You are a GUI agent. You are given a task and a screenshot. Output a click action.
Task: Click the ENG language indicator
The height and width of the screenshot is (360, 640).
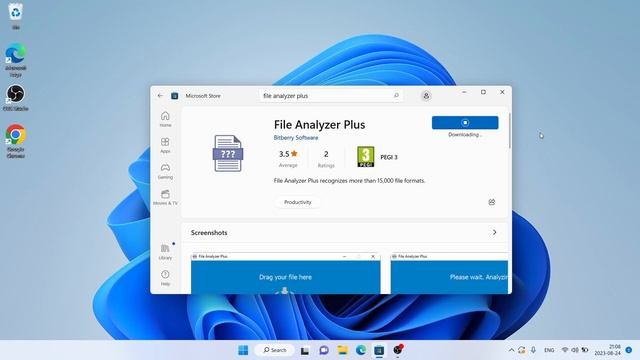[549, 350]
